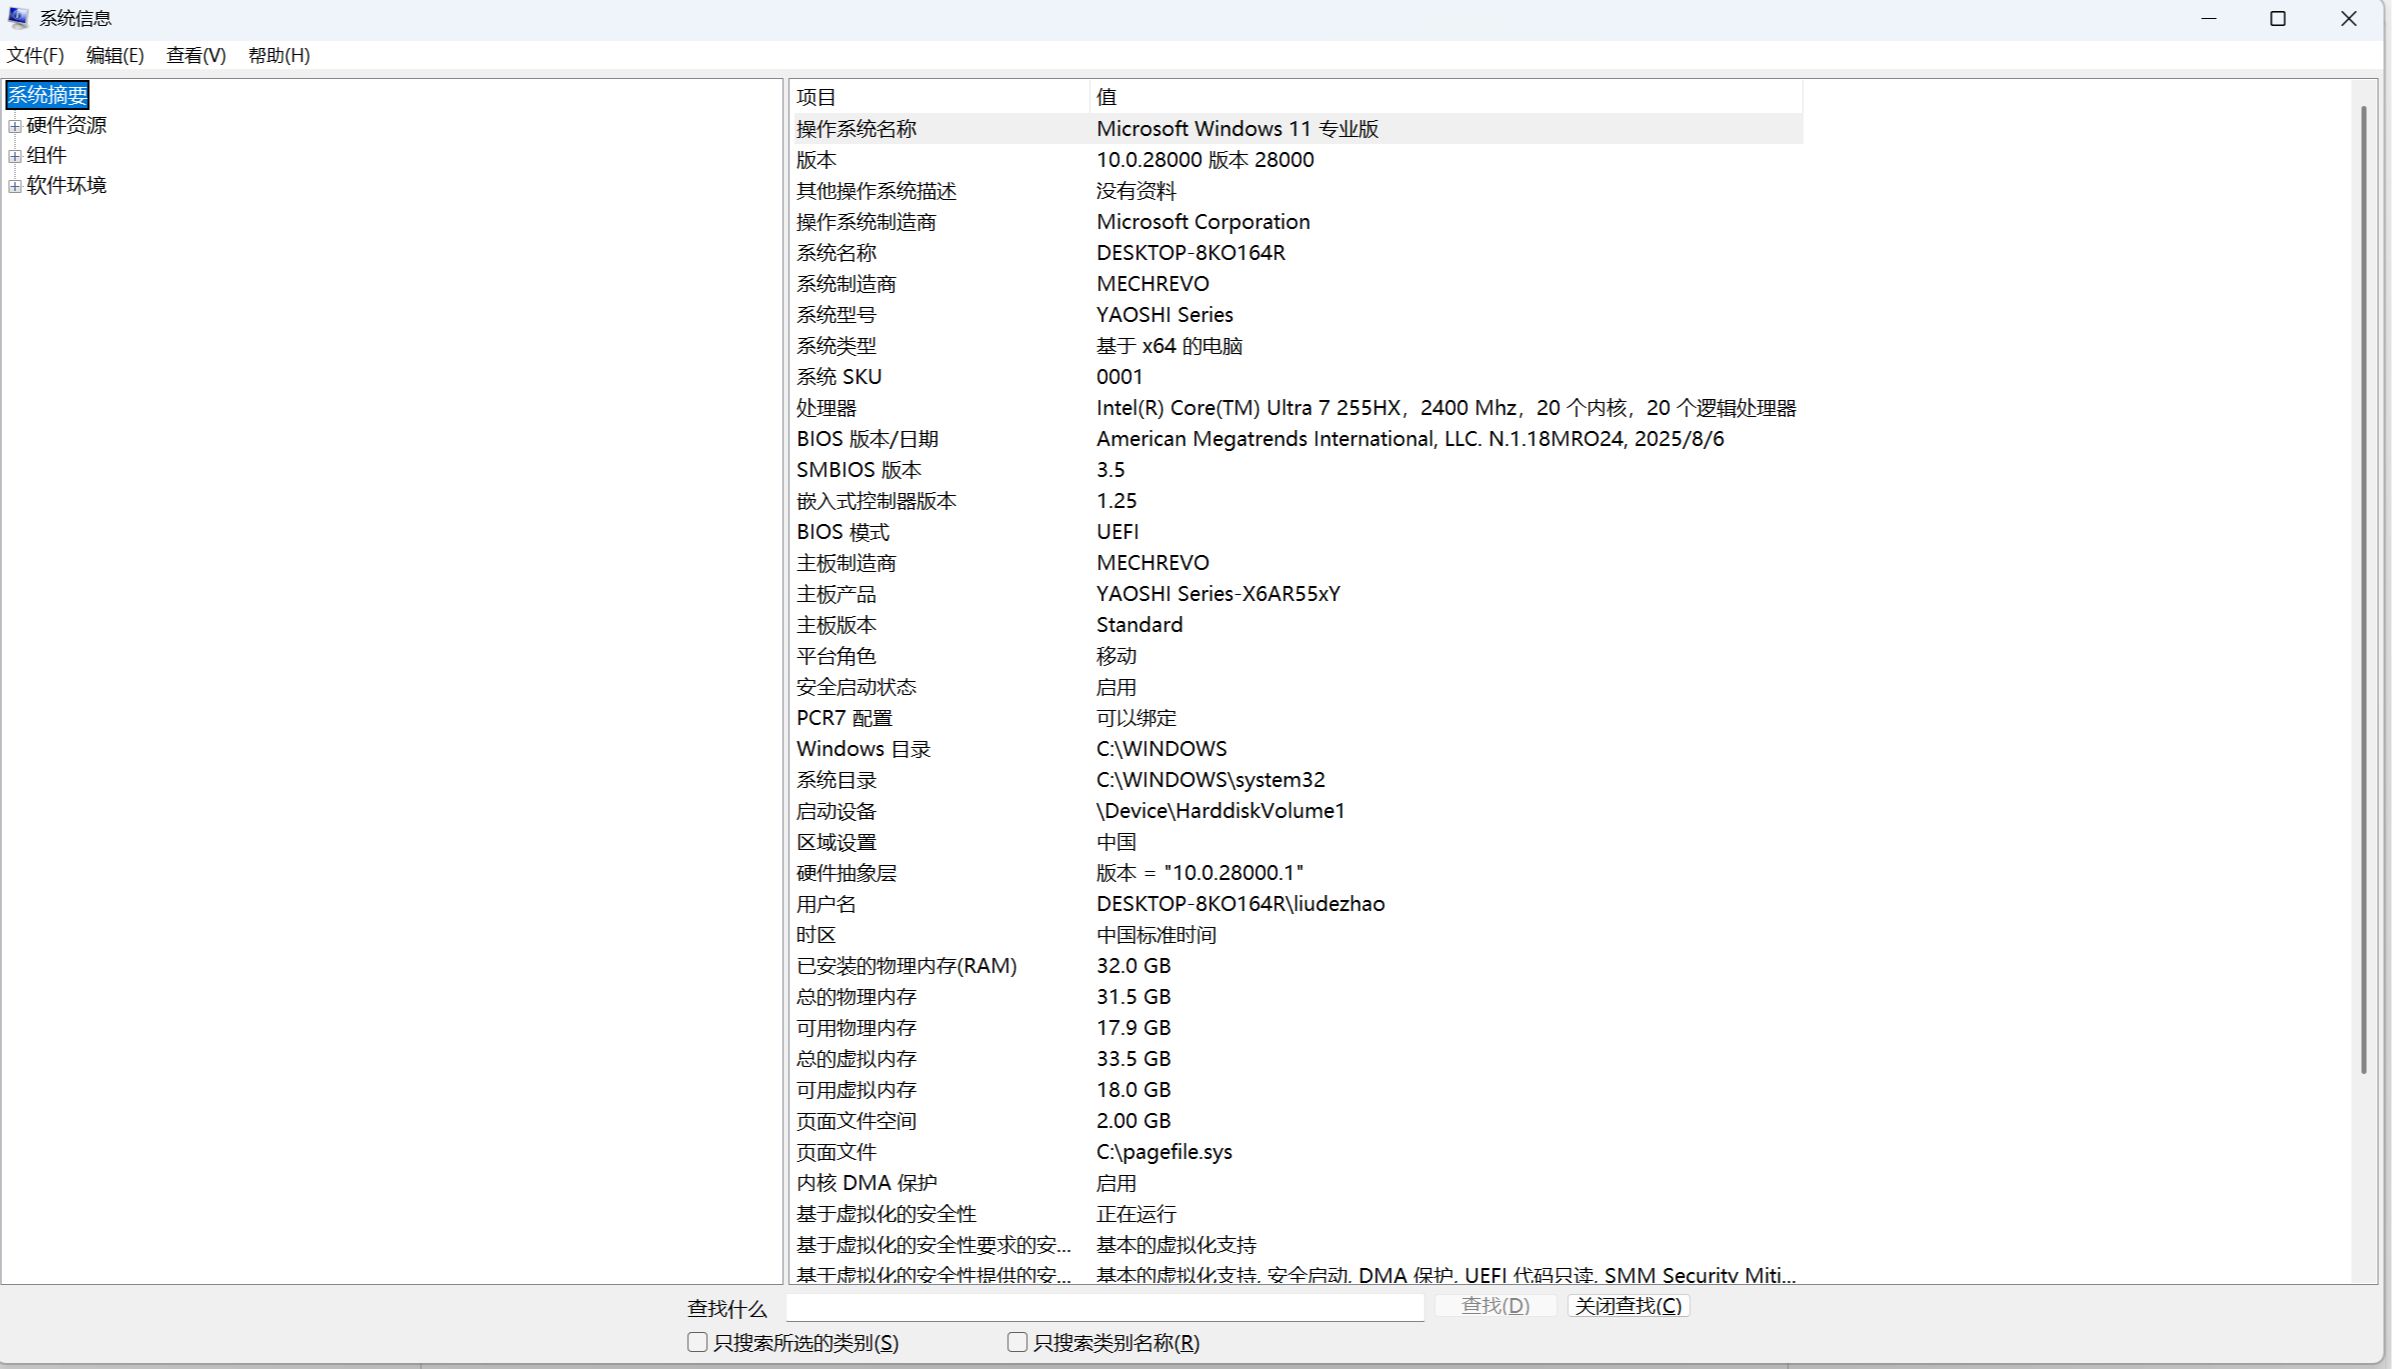The width and height of the screenshot is (2392, 1369).
Task: Select the 内核 DMA 保护 row label
Action: tap(866, 1183)
